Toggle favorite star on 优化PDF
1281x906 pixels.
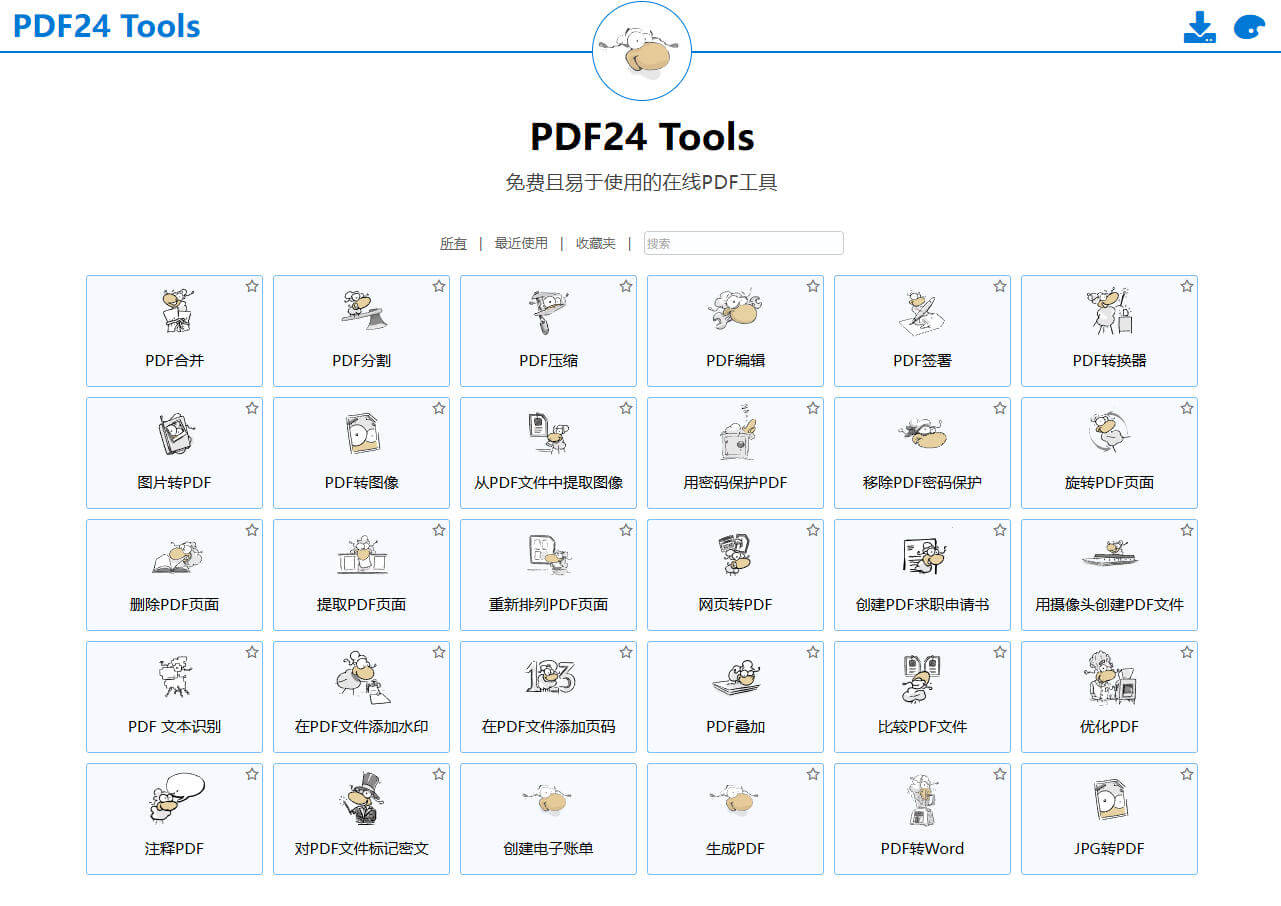pyautogui.click(x=1187, y=652)
